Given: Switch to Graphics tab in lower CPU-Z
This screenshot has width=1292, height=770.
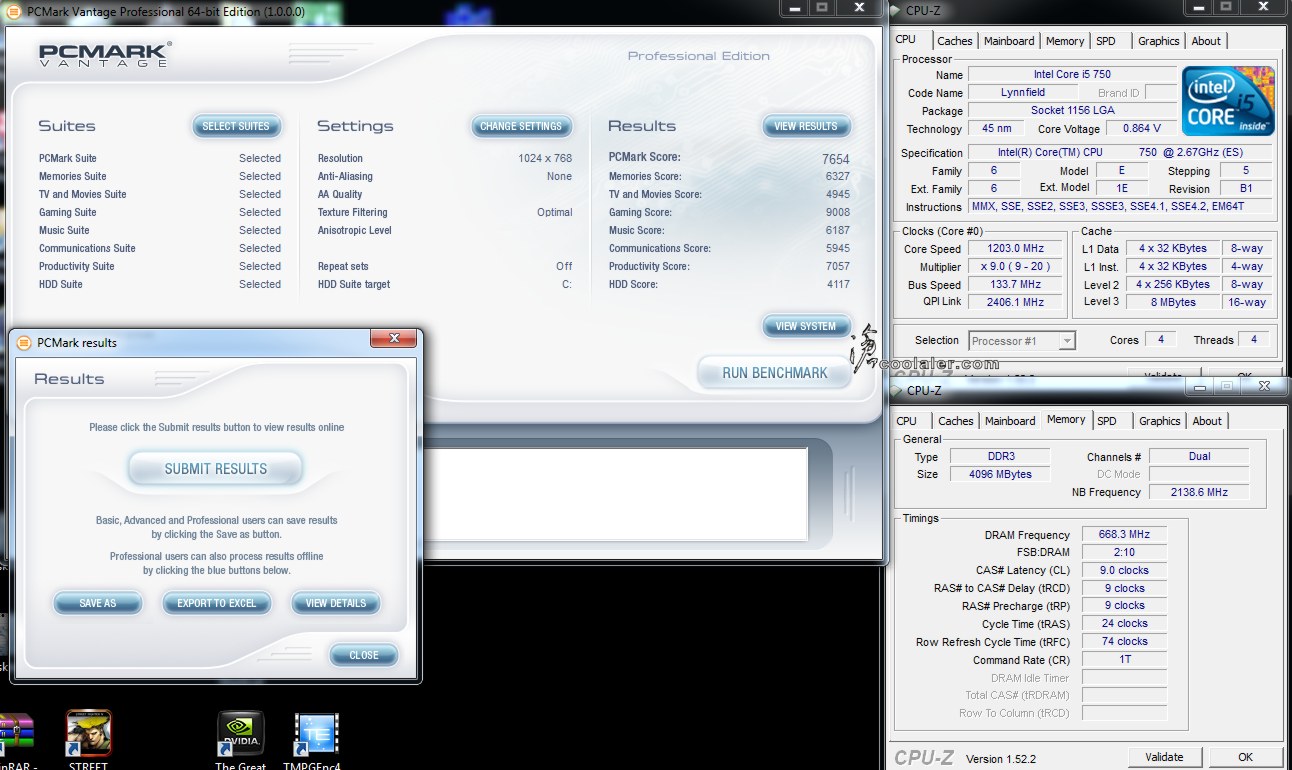Looking at the screenshot, I should pos(1159,421).
